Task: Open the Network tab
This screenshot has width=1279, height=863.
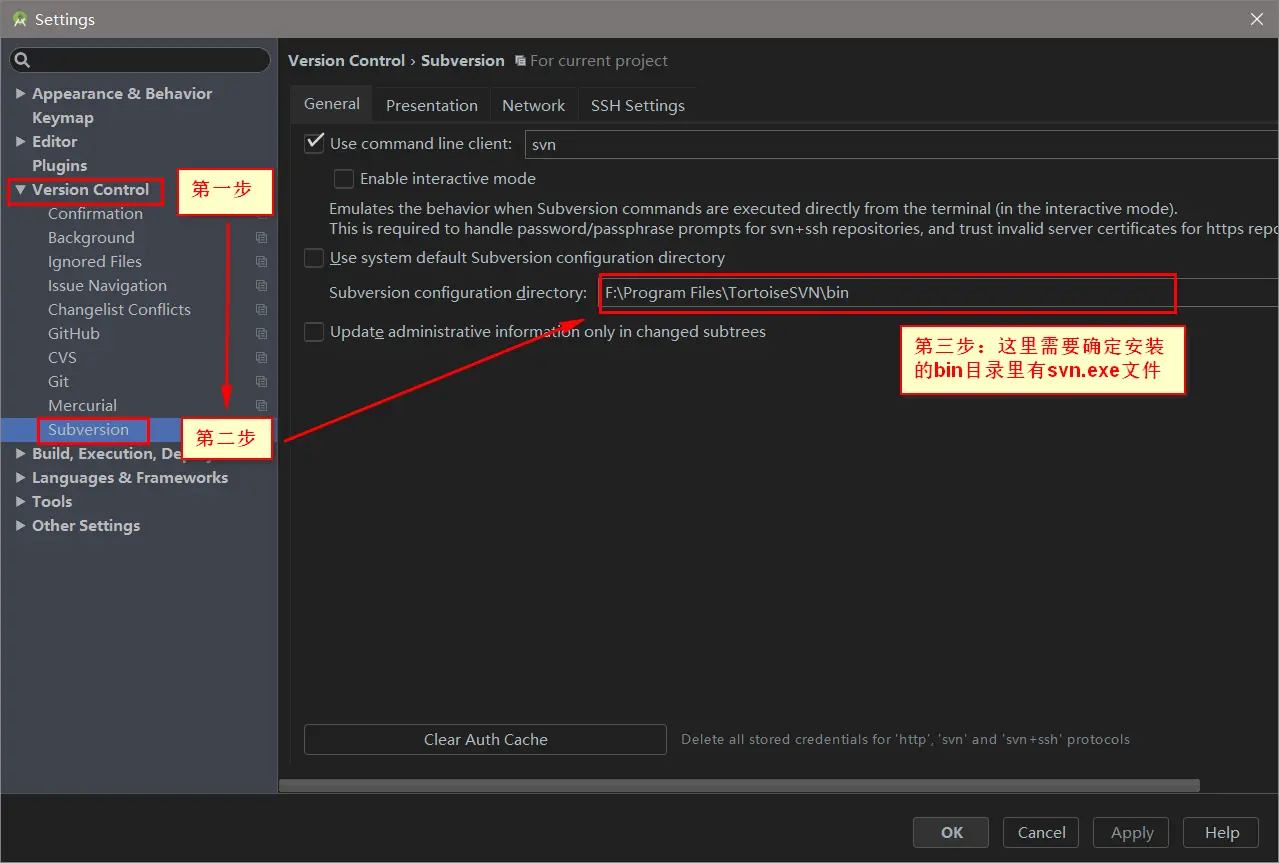Action: (x=534, y=105)
